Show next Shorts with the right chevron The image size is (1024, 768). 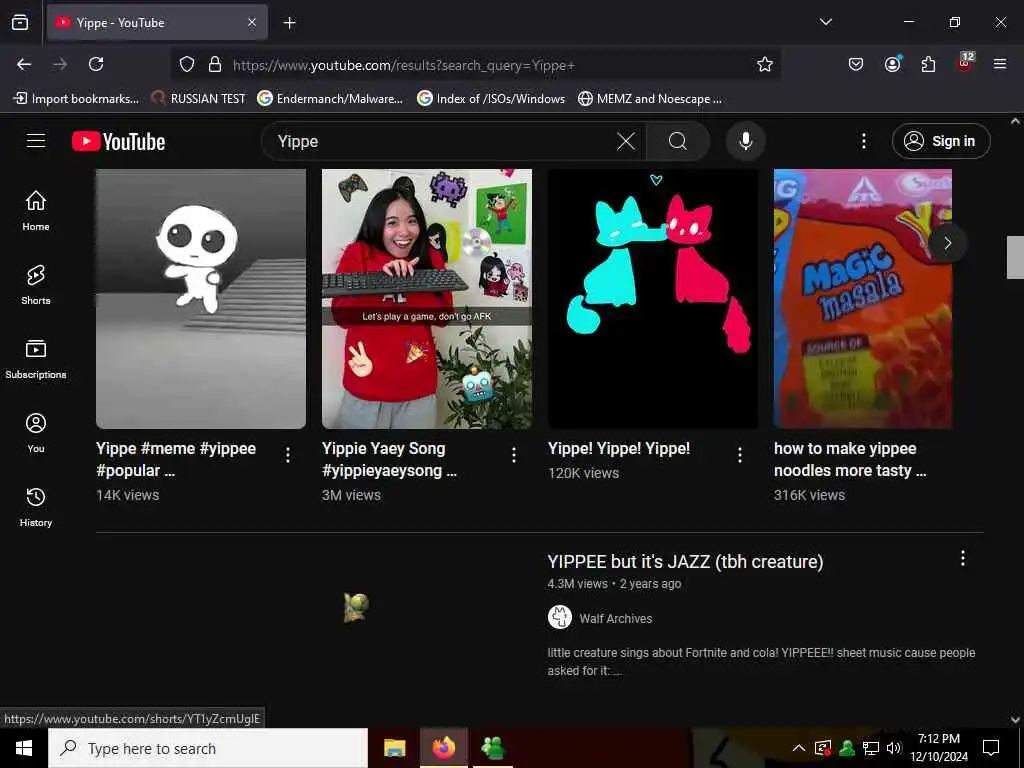(948, 243)
